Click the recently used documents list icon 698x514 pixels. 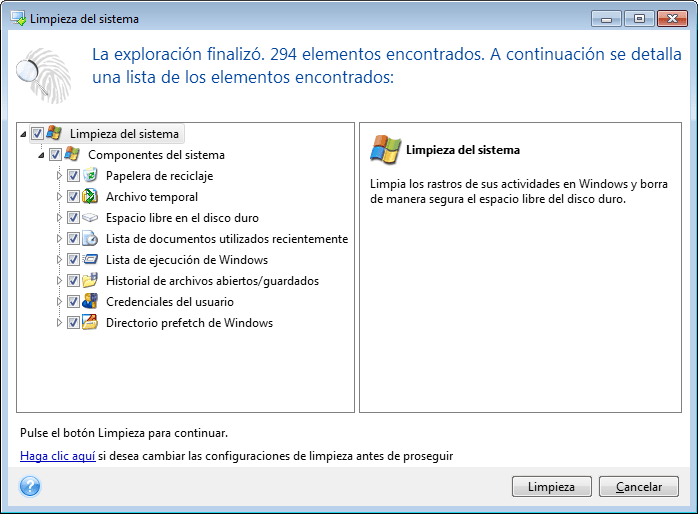pos(90,239)
